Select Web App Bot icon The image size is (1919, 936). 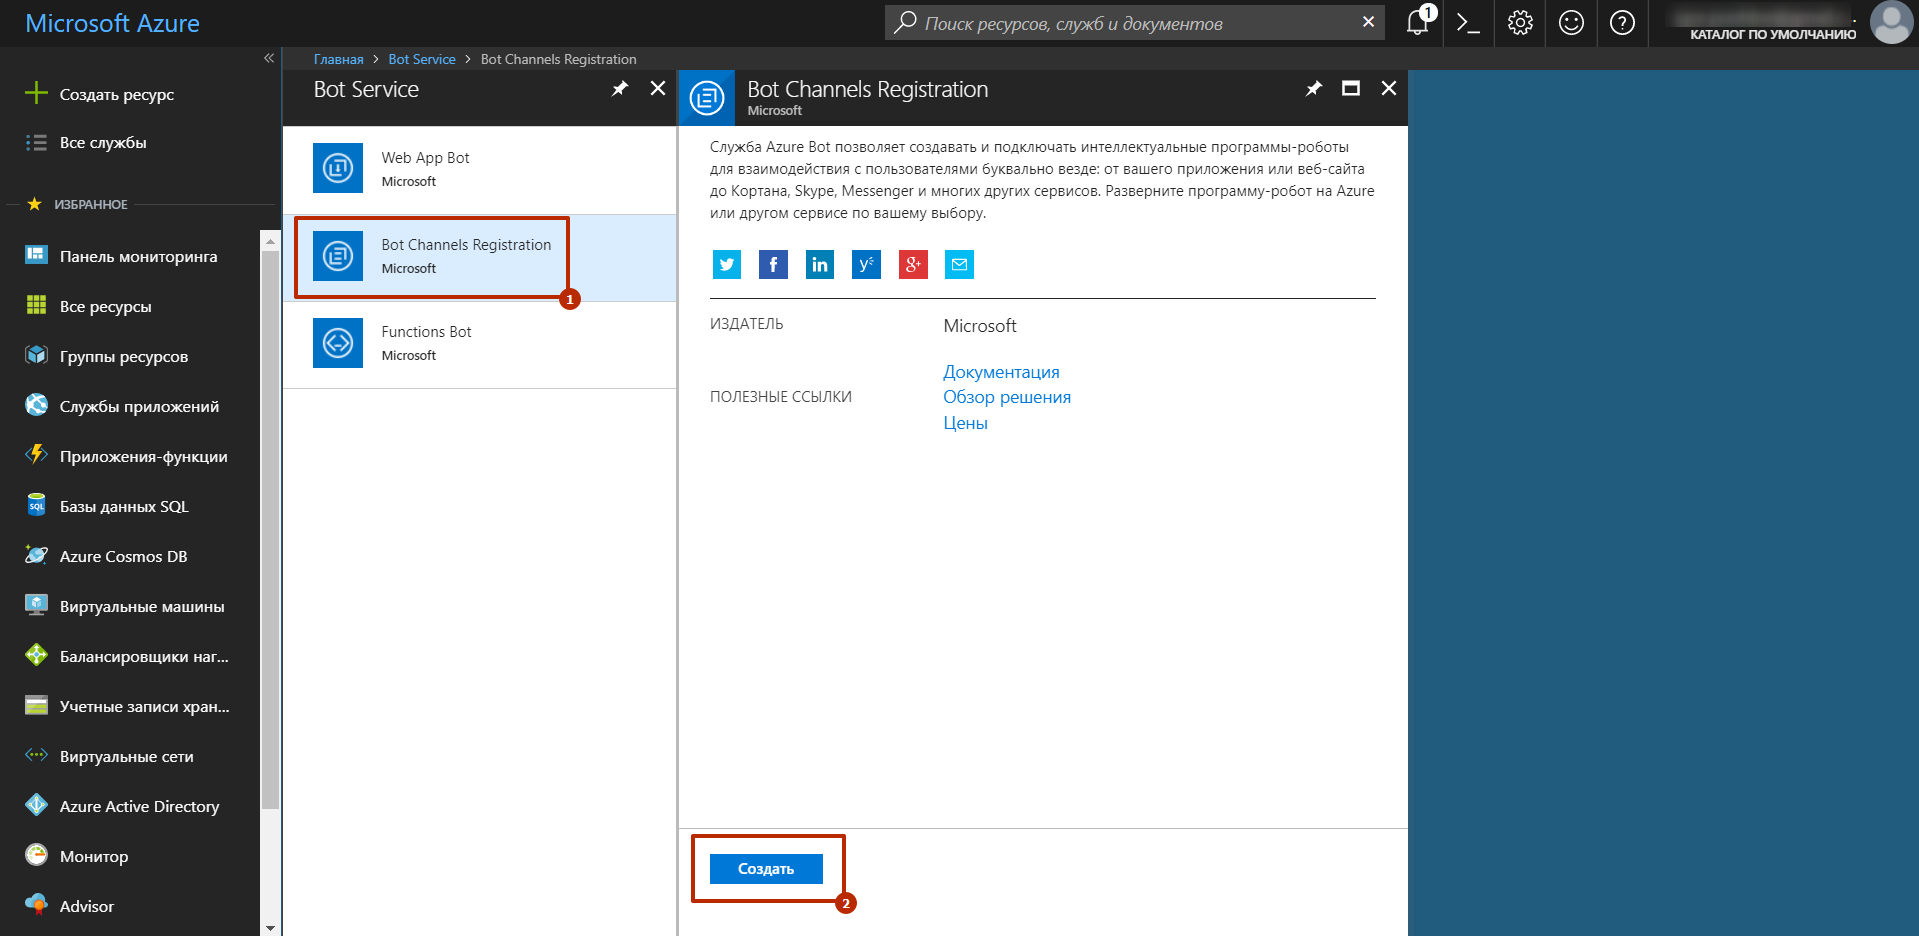pos(338,168)
